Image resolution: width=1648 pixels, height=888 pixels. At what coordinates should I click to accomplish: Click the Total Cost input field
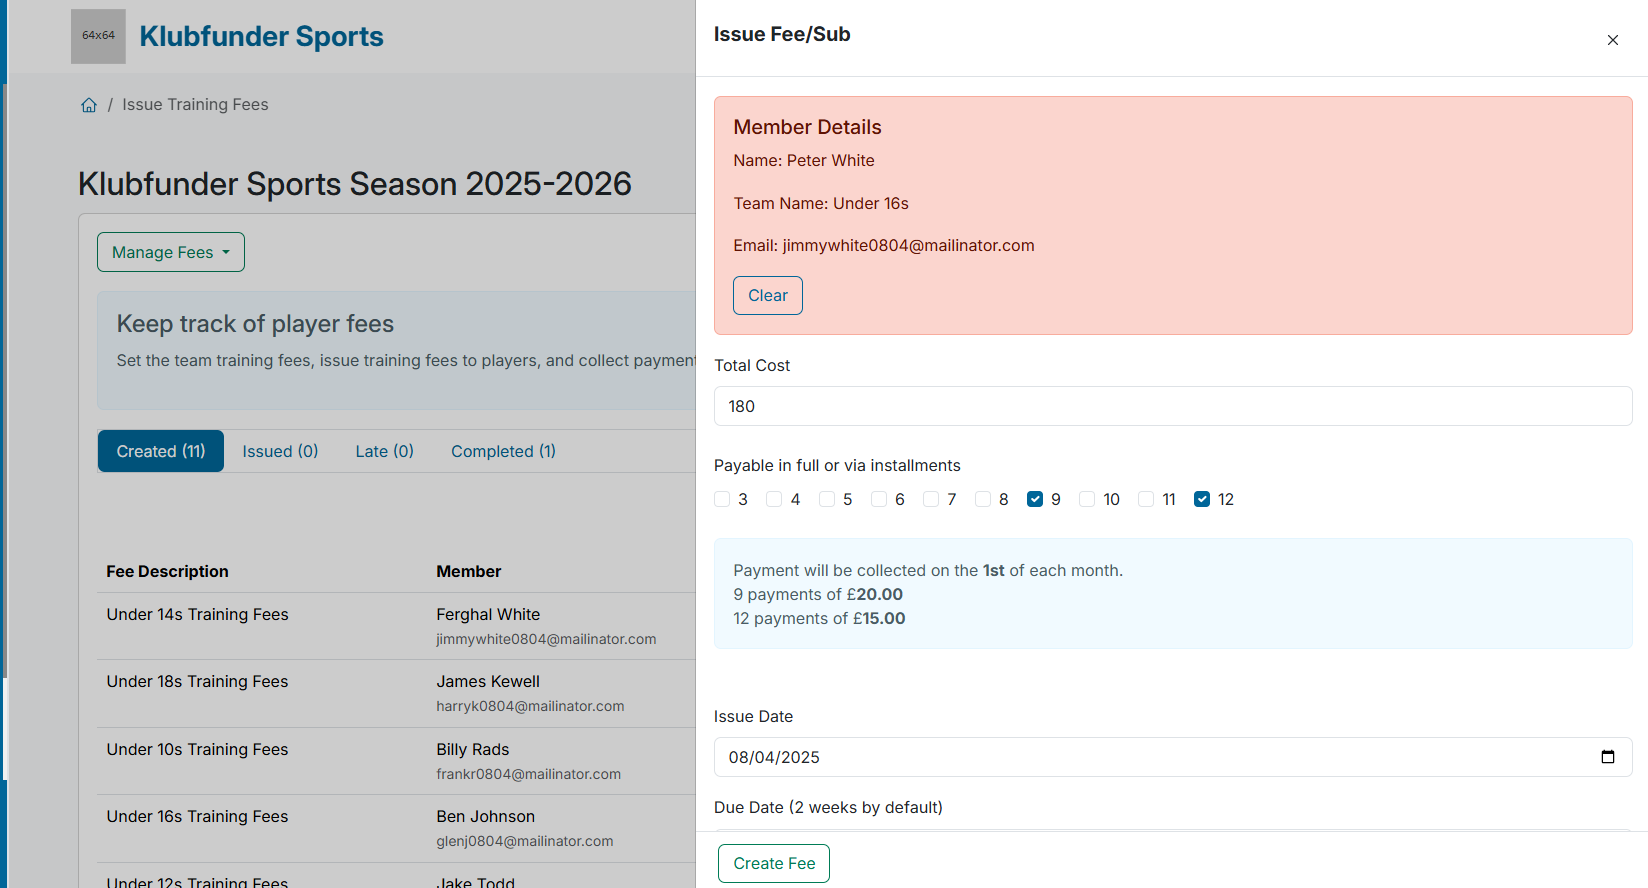pyautogui.click(x=1172, y=406)
